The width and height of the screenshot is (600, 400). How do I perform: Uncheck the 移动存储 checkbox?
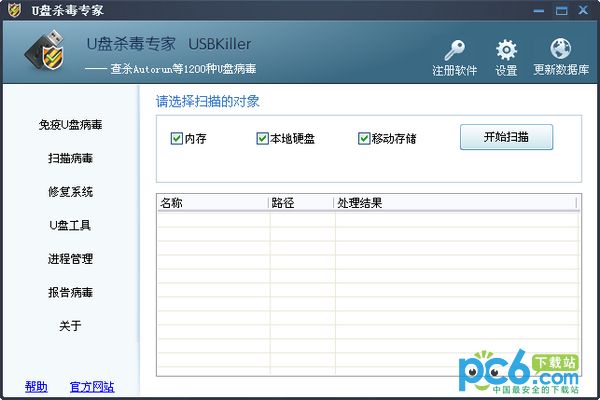click(364, 138)
